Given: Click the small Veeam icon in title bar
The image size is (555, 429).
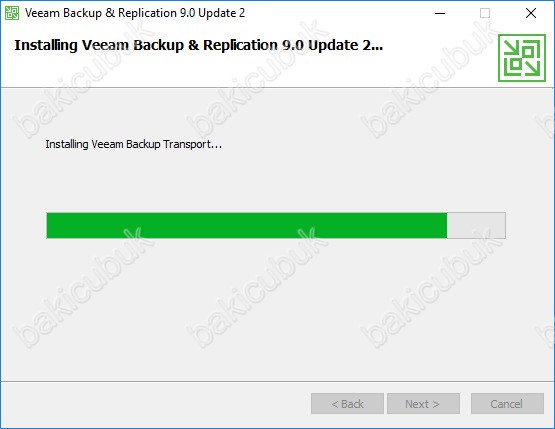Looking at the screenshot, I should click(x=12, y=13).
